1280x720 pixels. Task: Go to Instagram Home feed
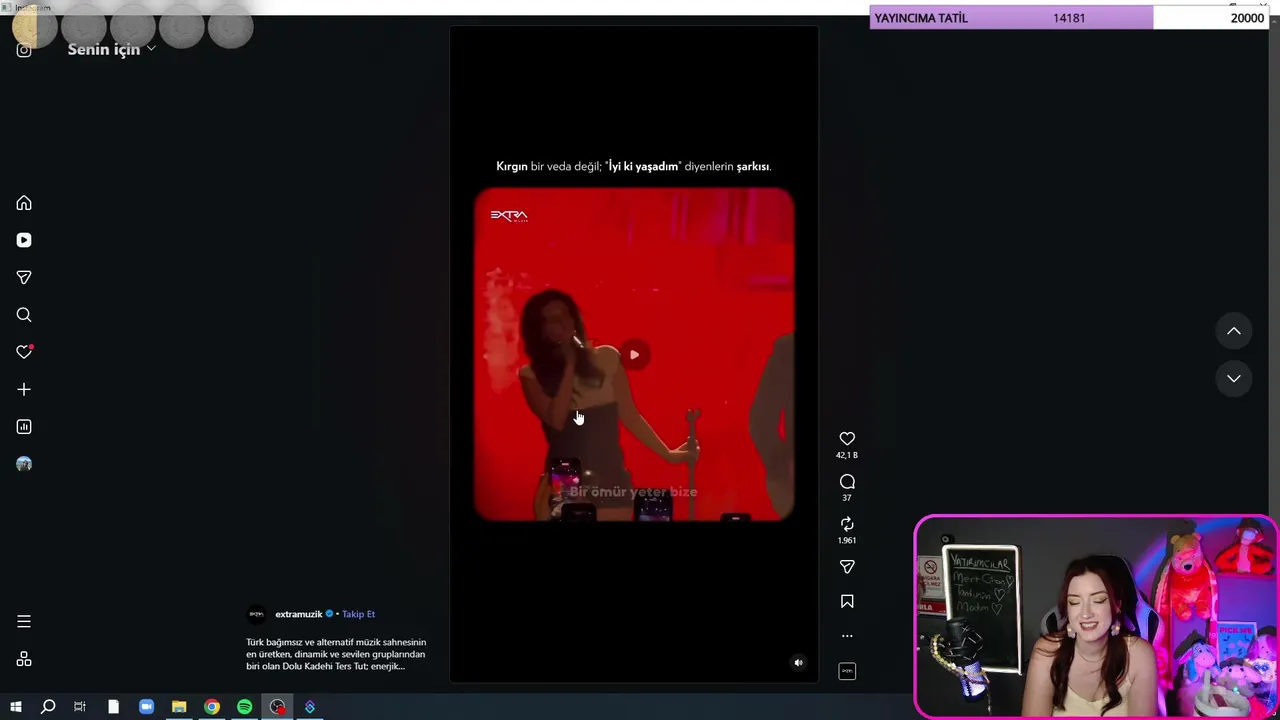[x=24, y=203]
